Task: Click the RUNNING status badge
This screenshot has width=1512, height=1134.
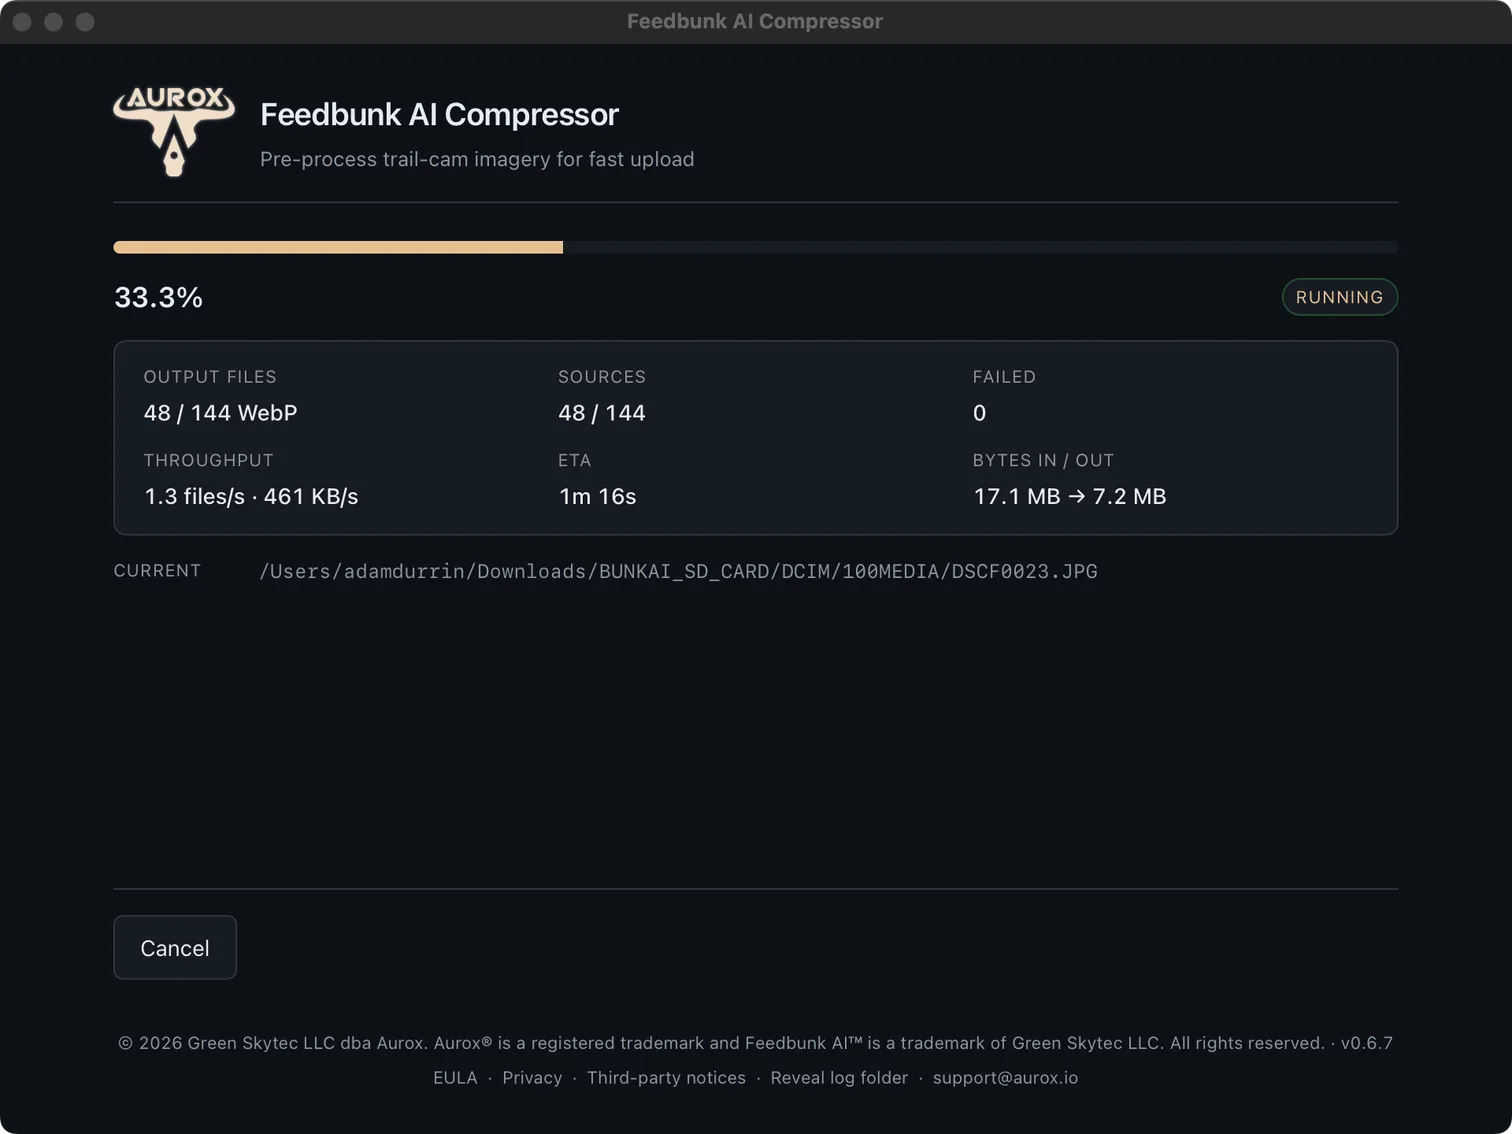Action: (x=1339, y=297)
